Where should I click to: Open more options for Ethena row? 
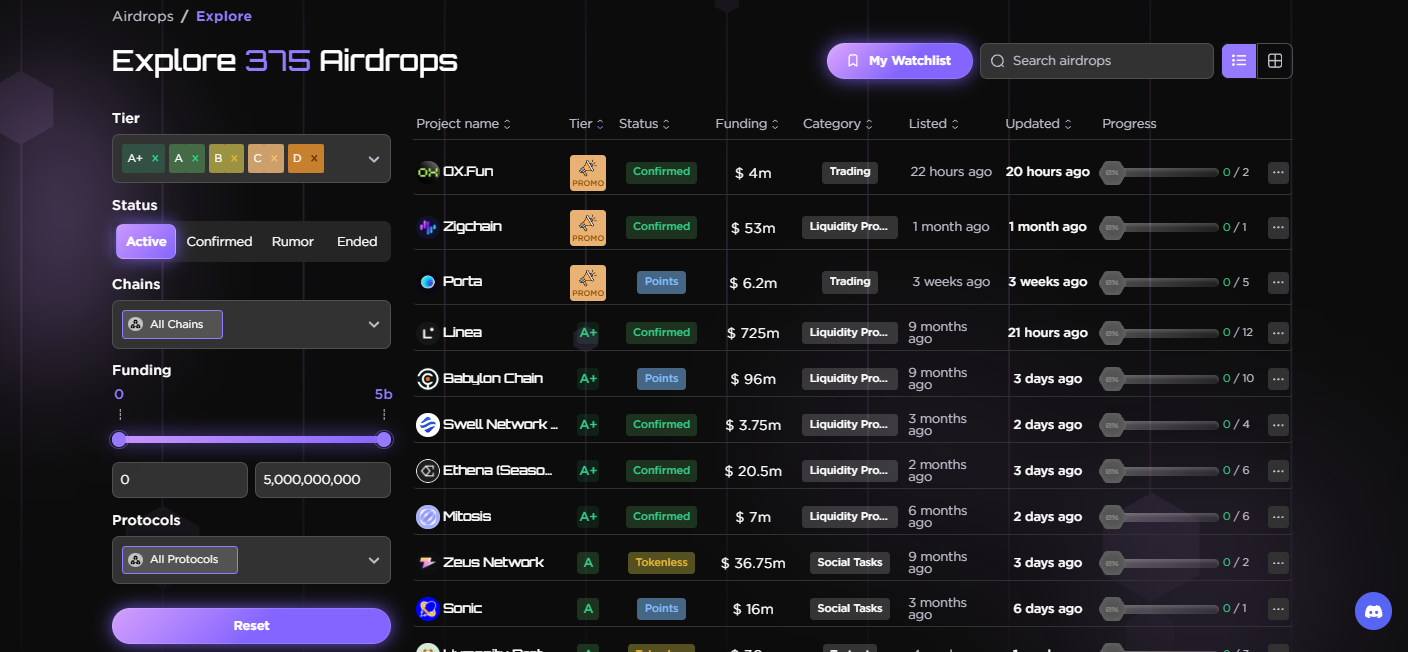pos(1278,470)
